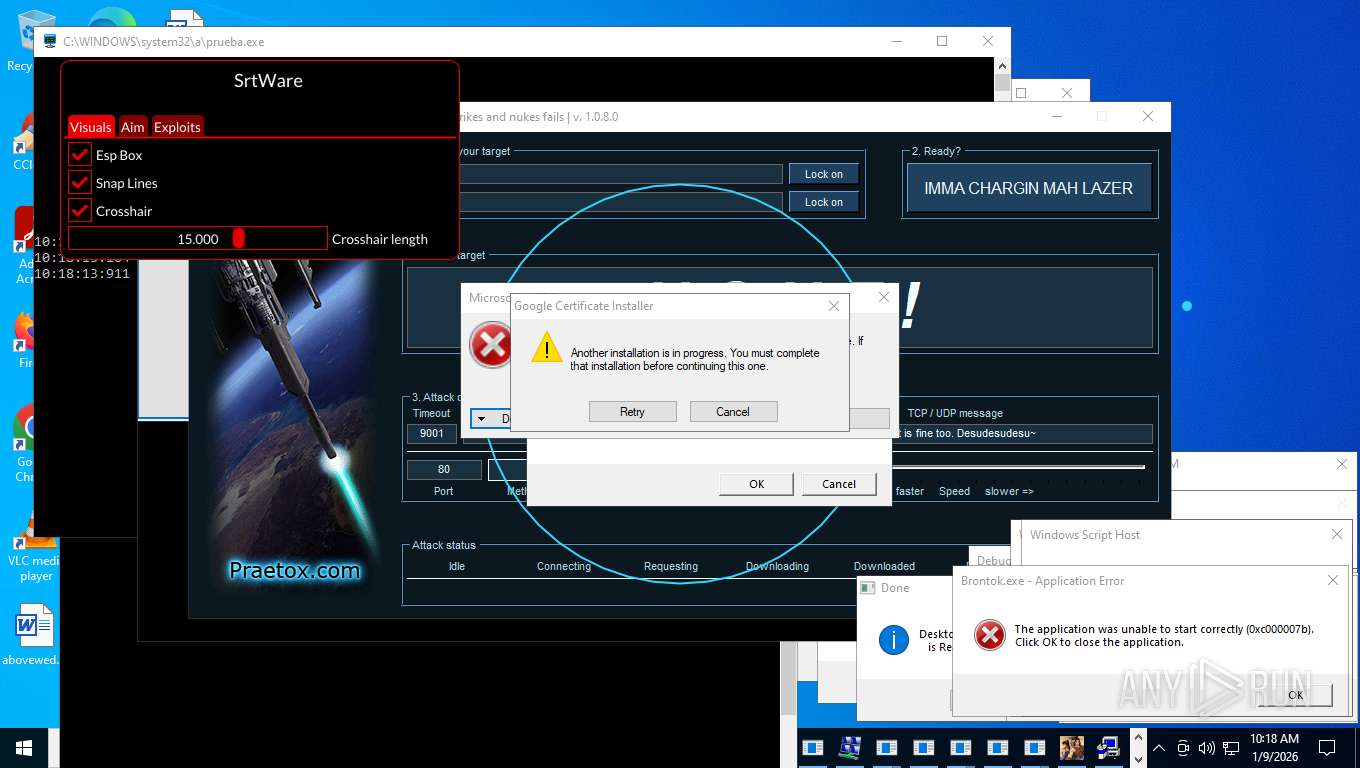
Task: Click the speed slider track in LOIC
Action: click(x=1020, y=467)
